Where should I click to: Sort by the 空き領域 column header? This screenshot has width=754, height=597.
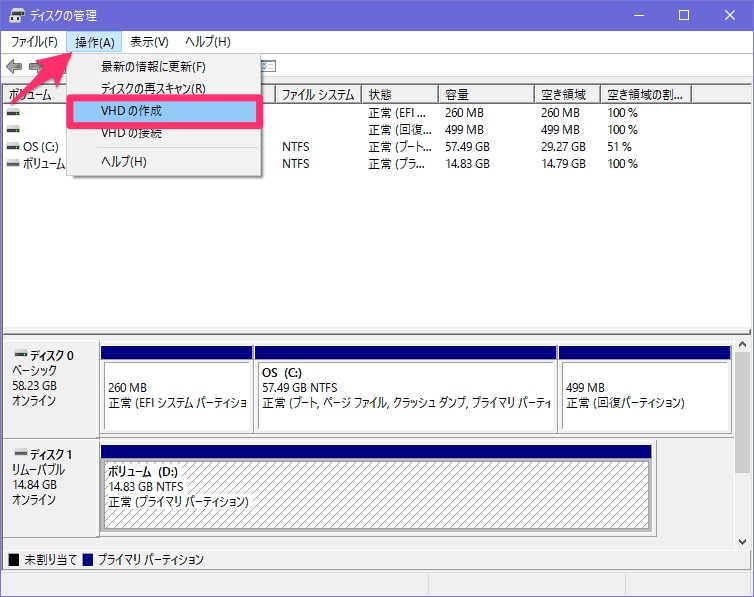click(x=567, y=94)
